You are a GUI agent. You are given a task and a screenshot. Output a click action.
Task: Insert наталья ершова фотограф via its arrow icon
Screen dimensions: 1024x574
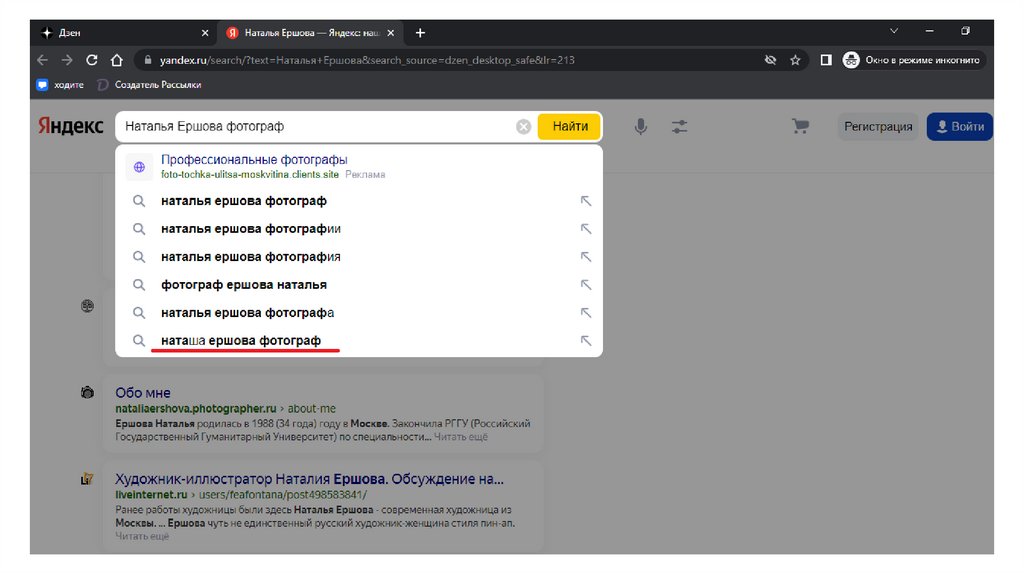click(x=586, y=201)
